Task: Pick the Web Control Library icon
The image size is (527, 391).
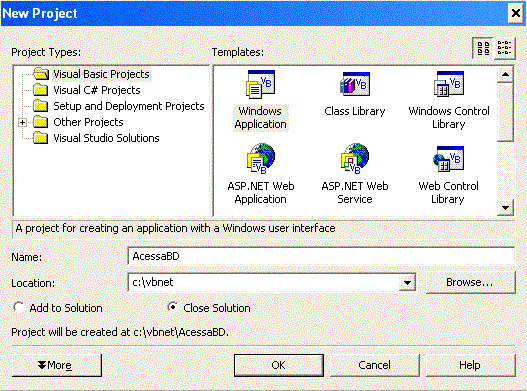Action: pos(449,159)
